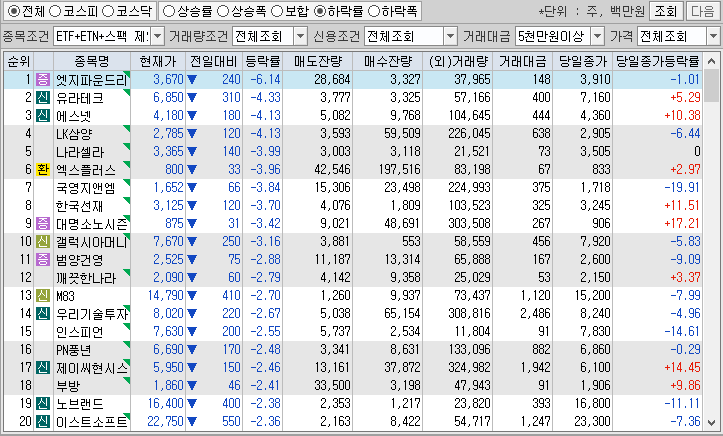Image resolution: width=723 pixels, height=436 pixels.
Task: Select the 하락폭 radio button
Action: click(x=374, y=11)
